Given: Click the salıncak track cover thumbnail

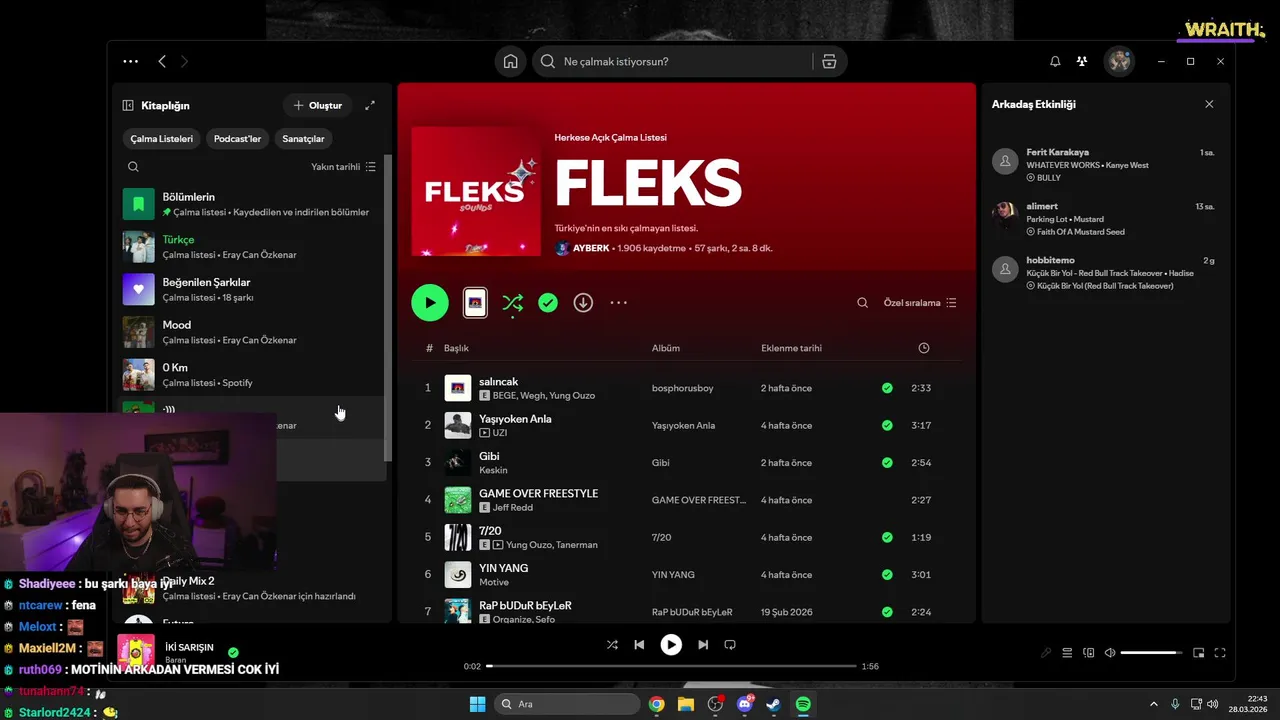Looking at the screenshot, I should [458, 388].
